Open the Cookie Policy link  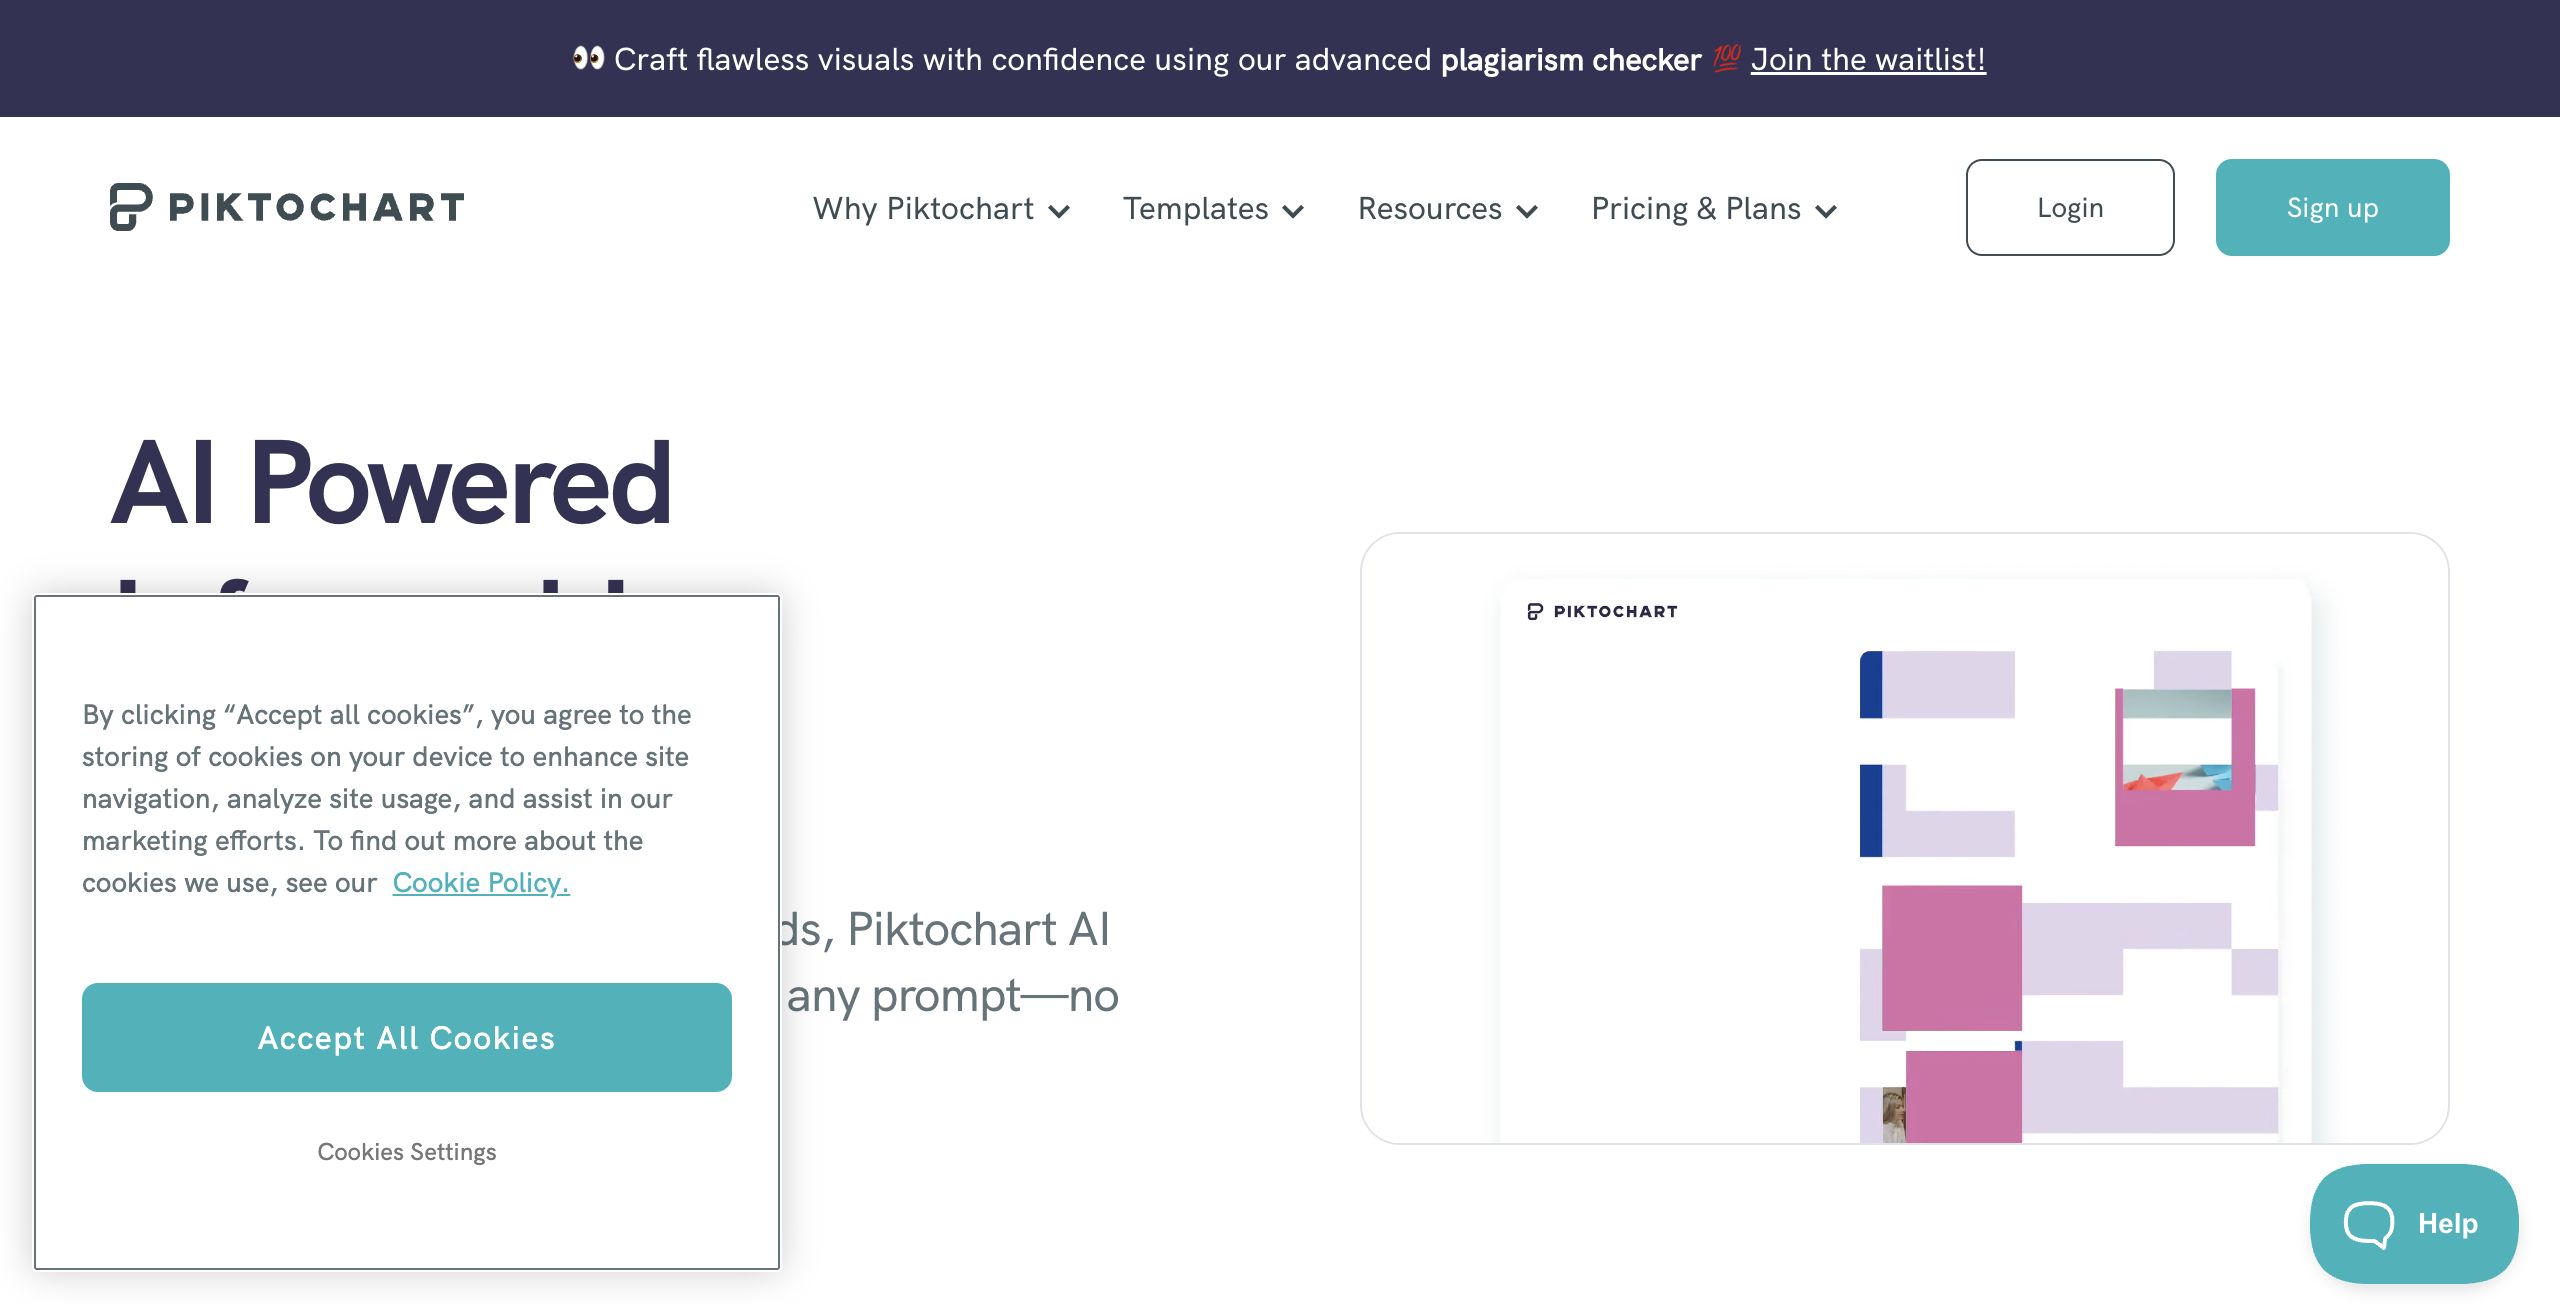[x=479, y=882]
